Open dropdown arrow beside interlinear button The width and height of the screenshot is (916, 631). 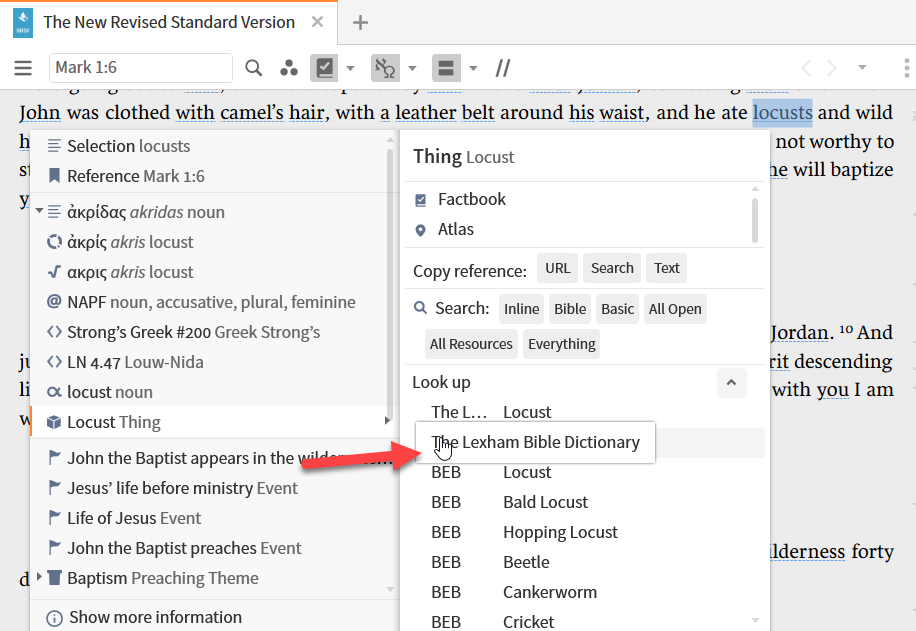tap(412, 68)
